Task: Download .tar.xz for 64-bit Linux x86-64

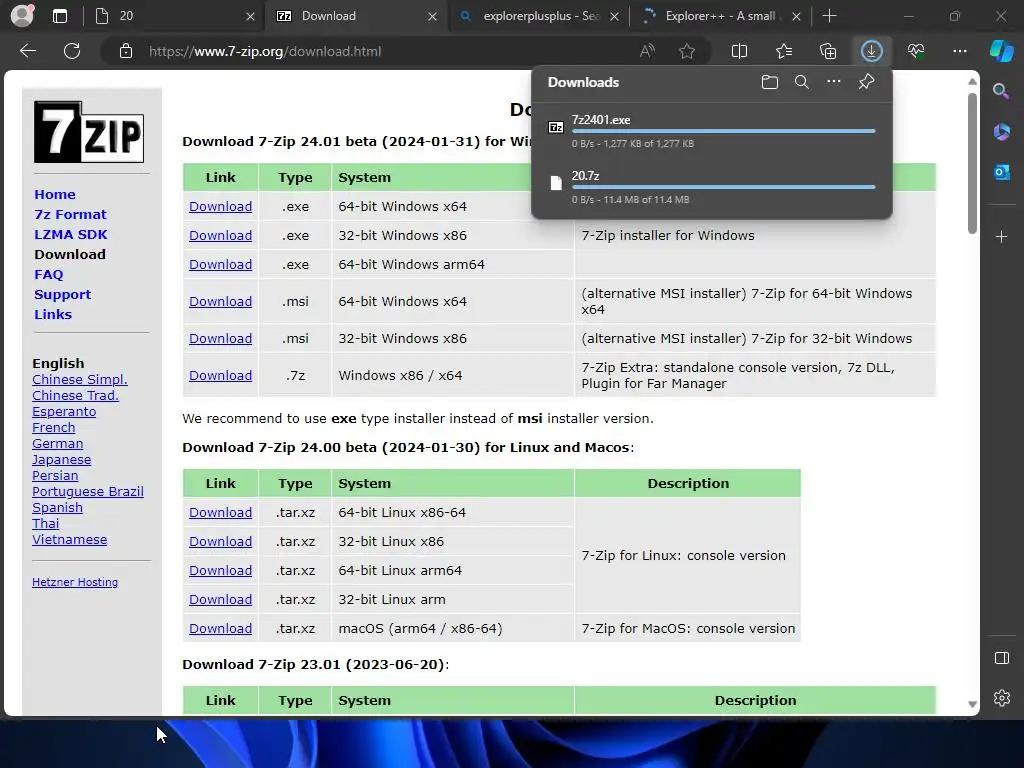Action: tap(220, 513)
